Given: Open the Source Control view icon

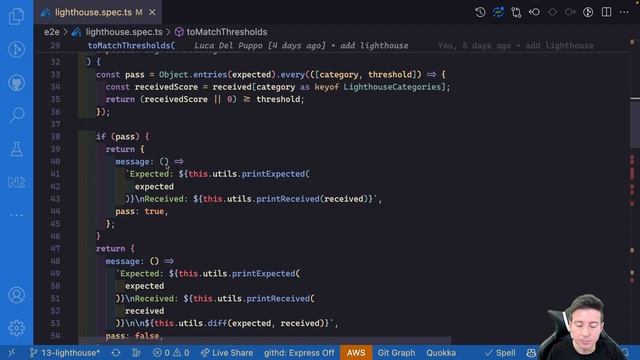Looking at the screenshot, I should click(16, 49).
